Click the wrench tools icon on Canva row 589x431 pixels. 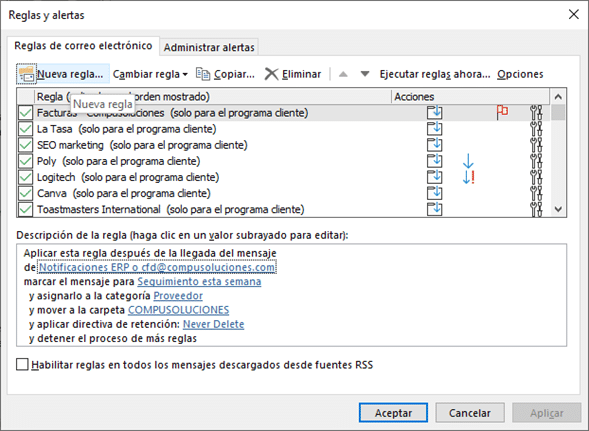(536, 193)
